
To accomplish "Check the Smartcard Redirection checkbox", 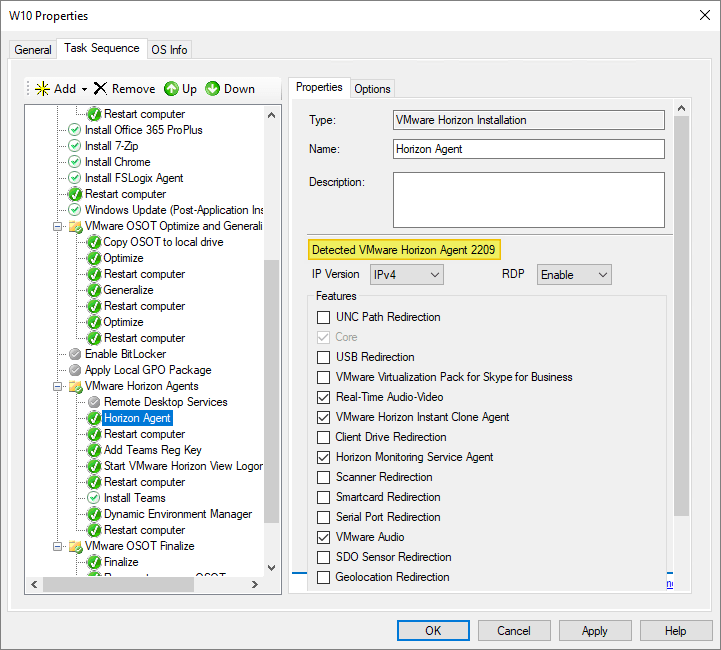I will pyautogui.click(x=323, y=497).
